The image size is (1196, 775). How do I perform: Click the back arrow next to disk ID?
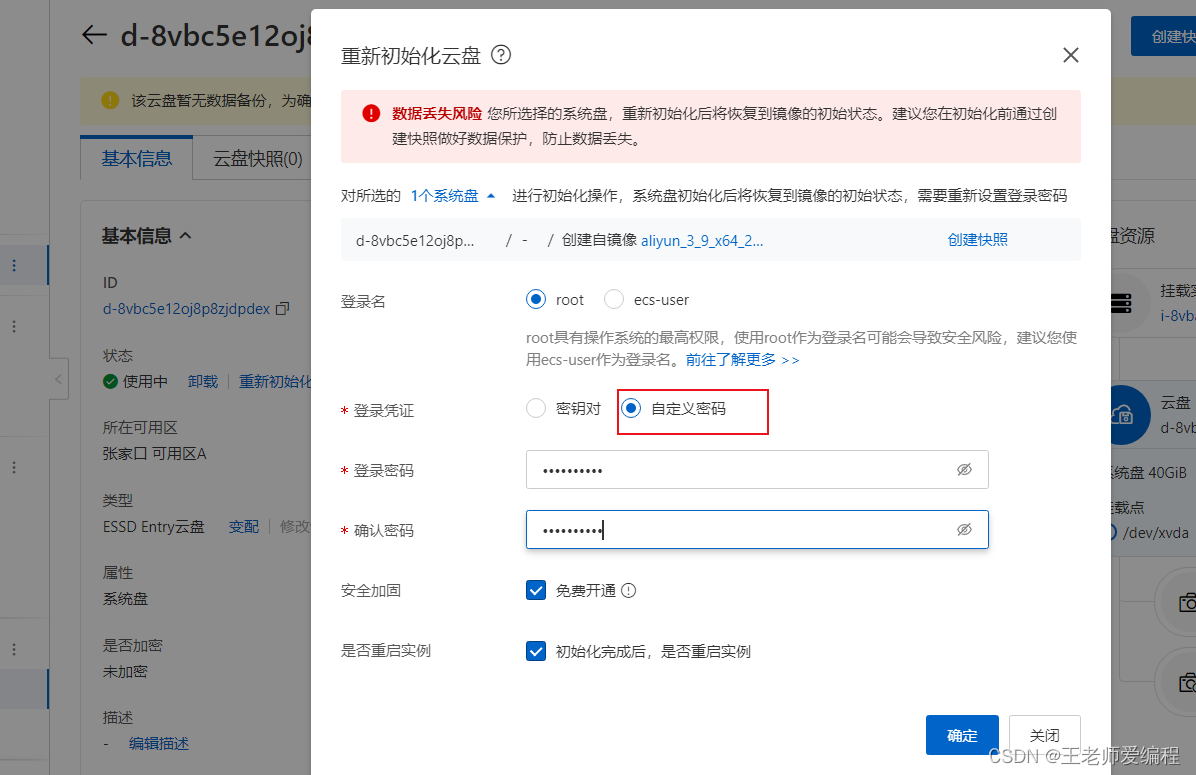tap(94, 34)
